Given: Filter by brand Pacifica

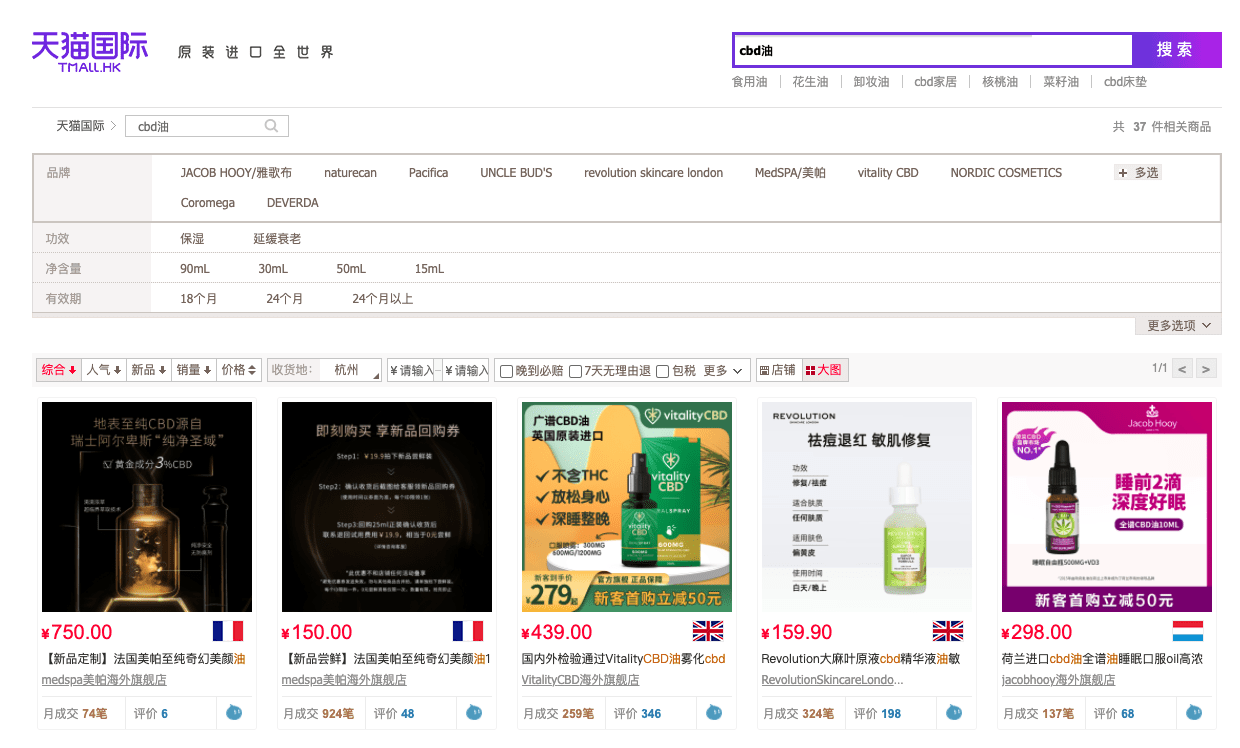Looking at the screenshot, I should click(428, 173).
